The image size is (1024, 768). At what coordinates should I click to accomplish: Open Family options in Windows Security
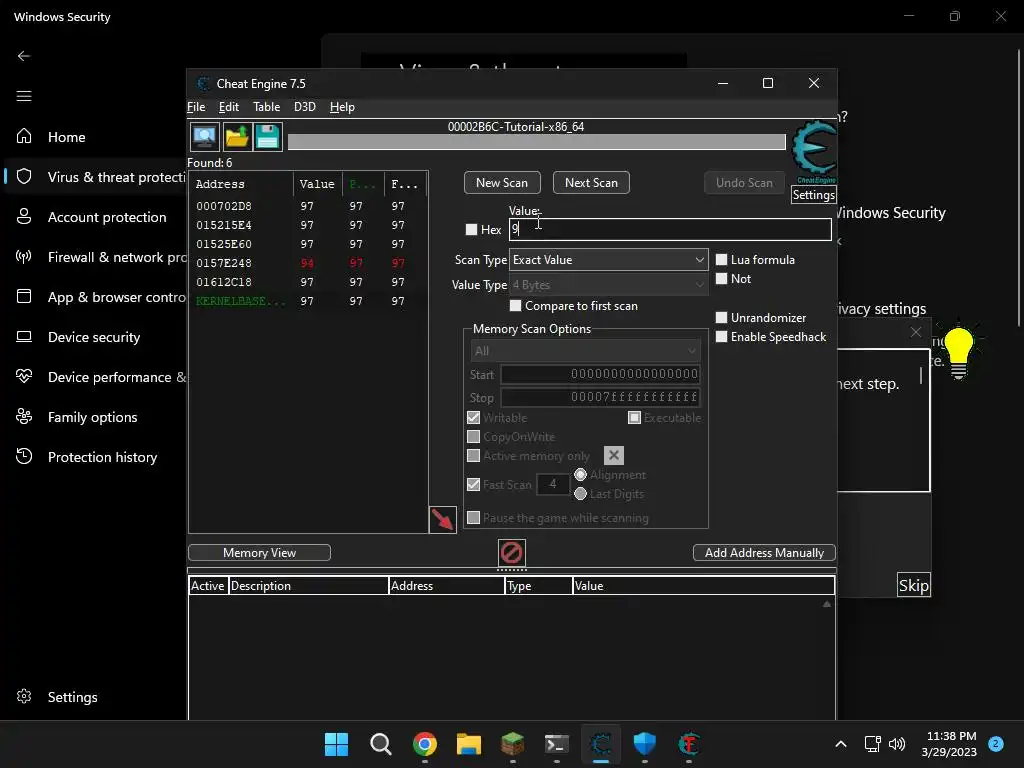[x=95, y=417]
